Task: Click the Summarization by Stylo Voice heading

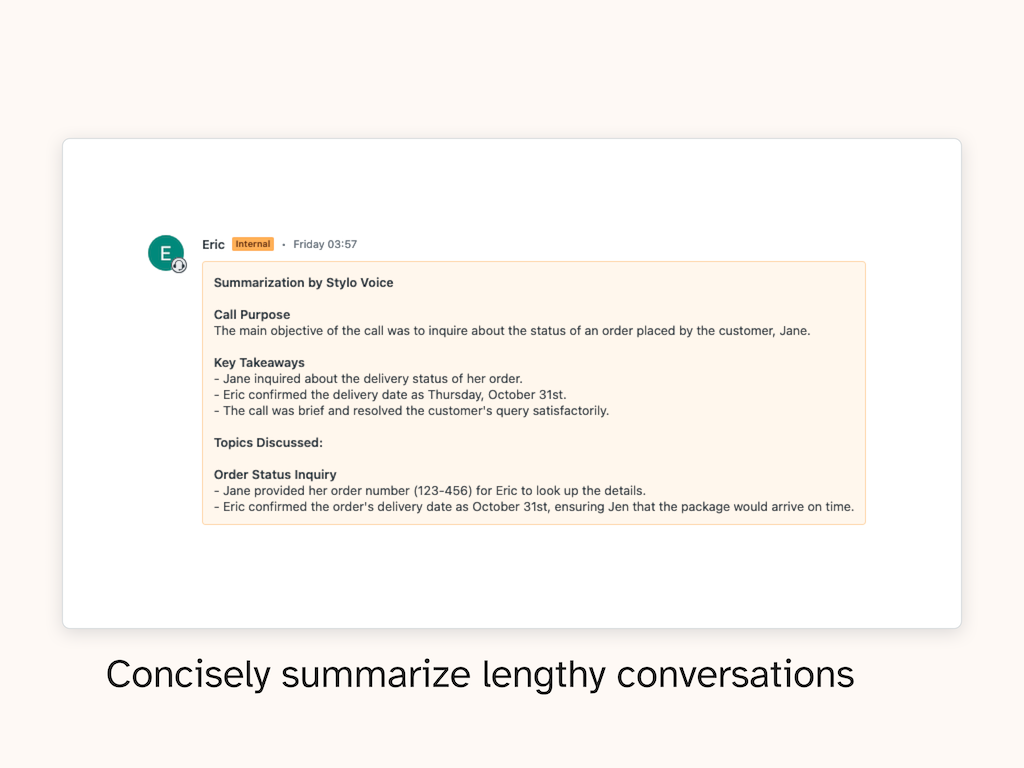Action: 303,283
